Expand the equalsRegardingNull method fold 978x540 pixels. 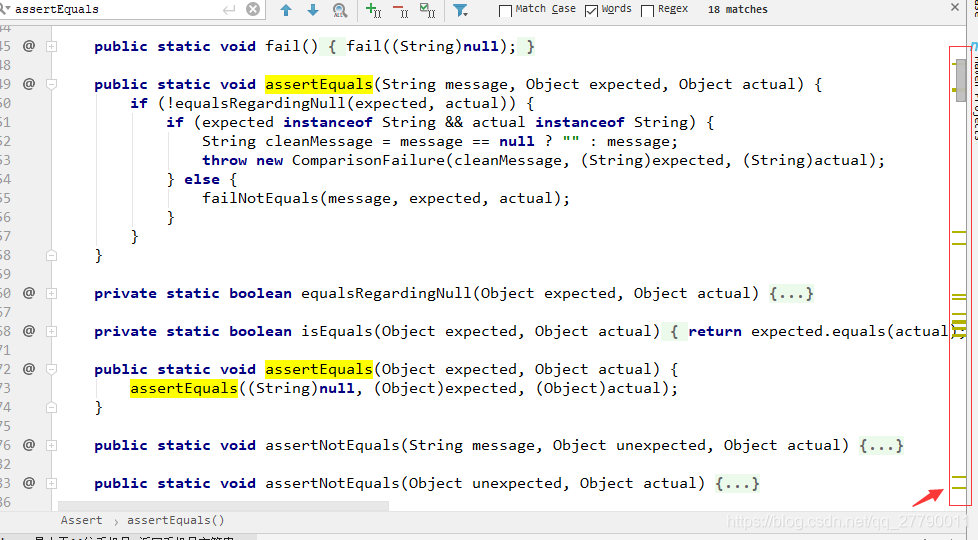coord(52,294)
